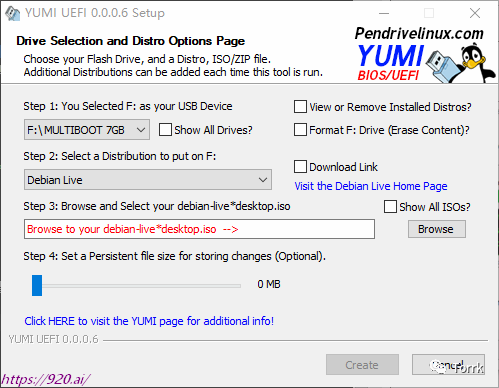This screenshot has width=499, height=388.
Task: Click the Browse button for ISO
Action: (x=436, y=229)
